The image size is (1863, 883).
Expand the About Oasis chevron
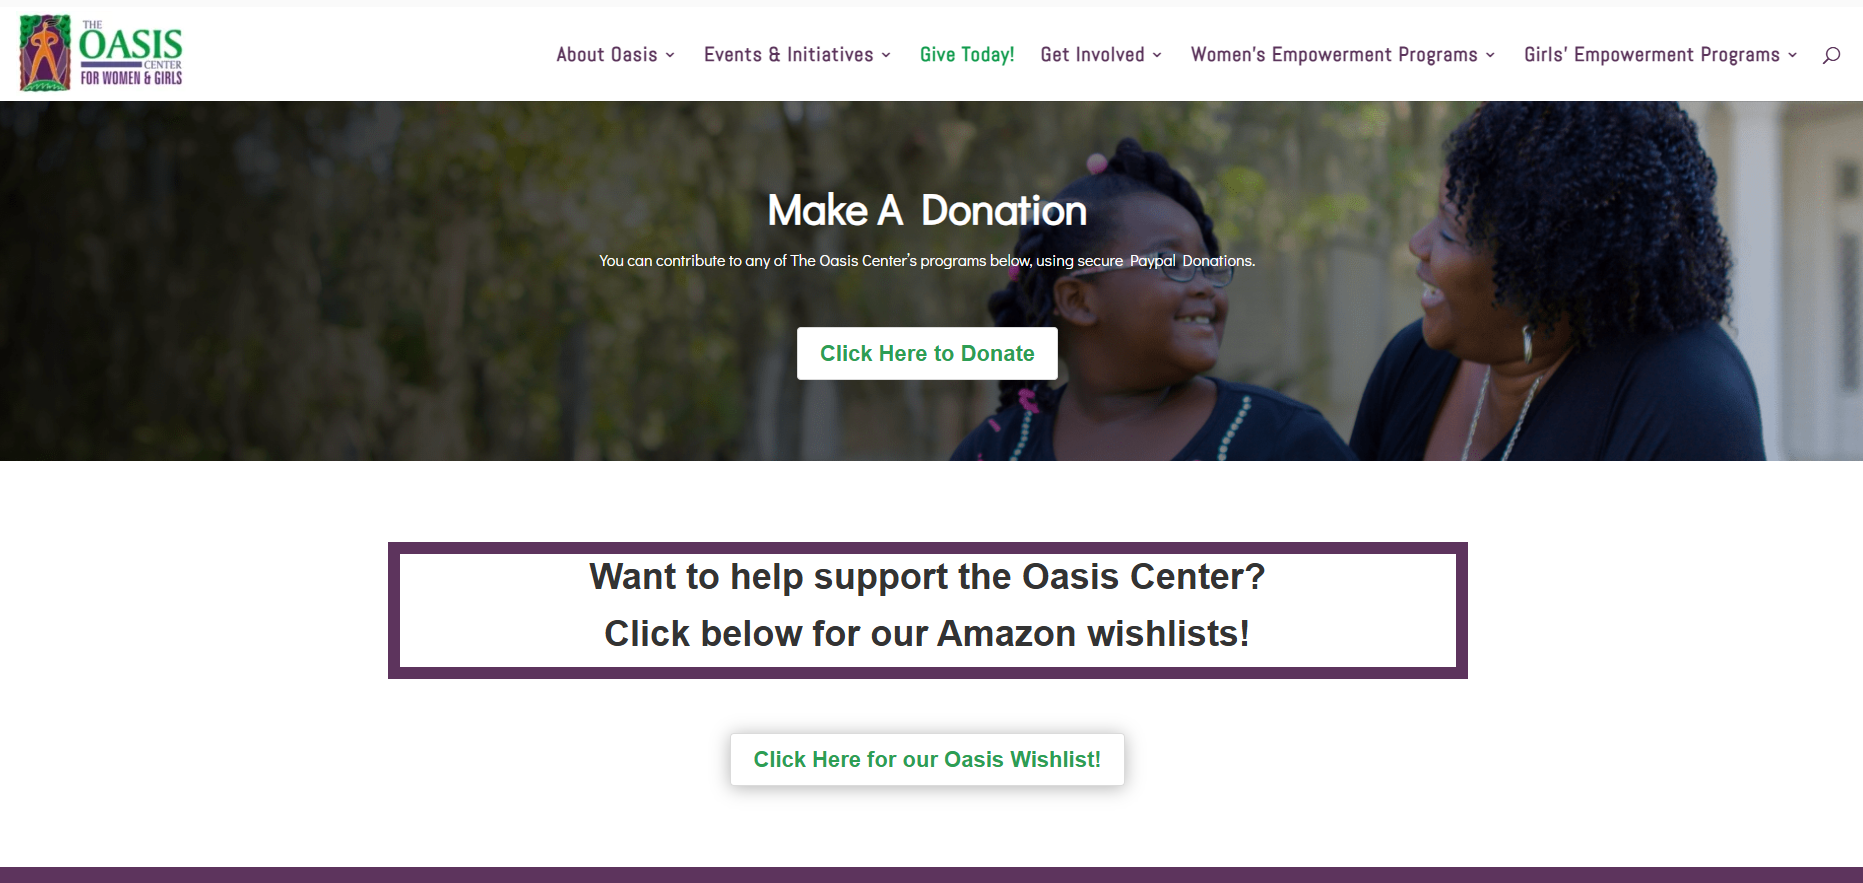670,55
